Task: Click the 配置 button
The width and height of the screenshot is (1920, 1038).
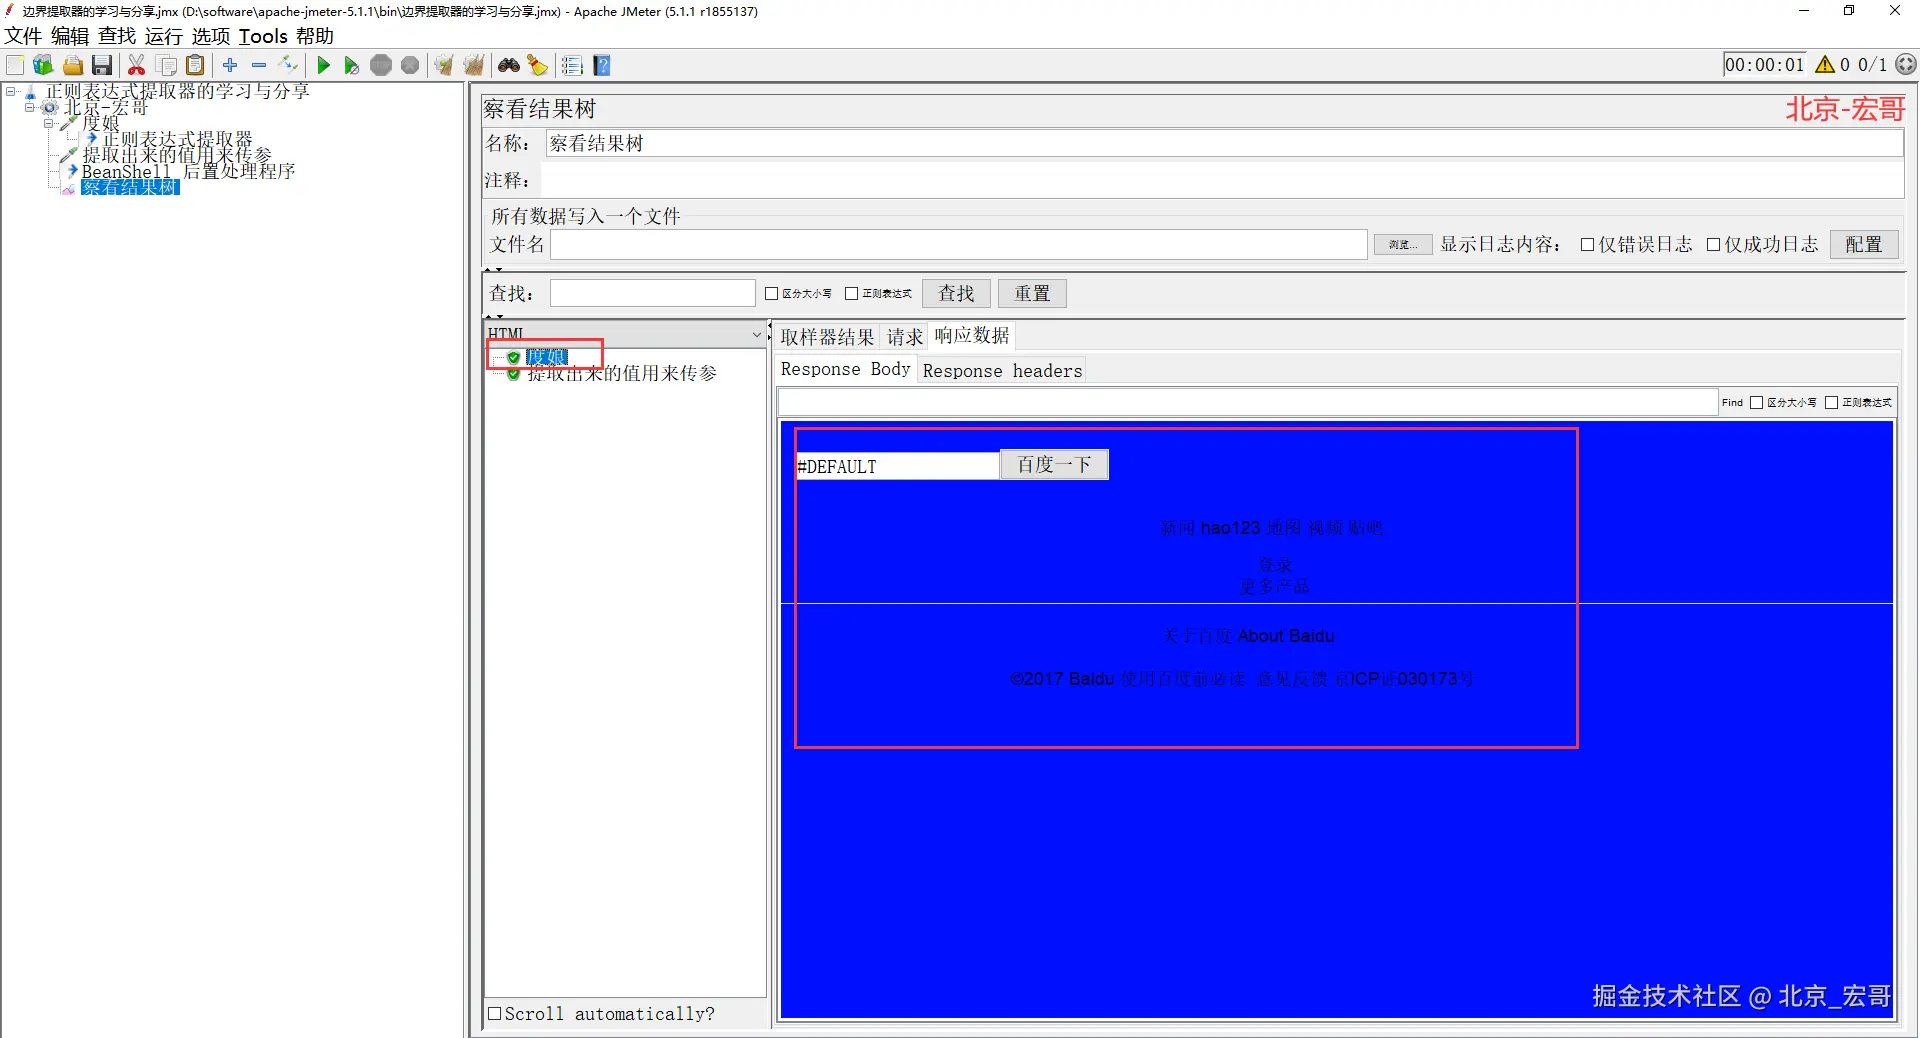Action: click(1864, 245)
